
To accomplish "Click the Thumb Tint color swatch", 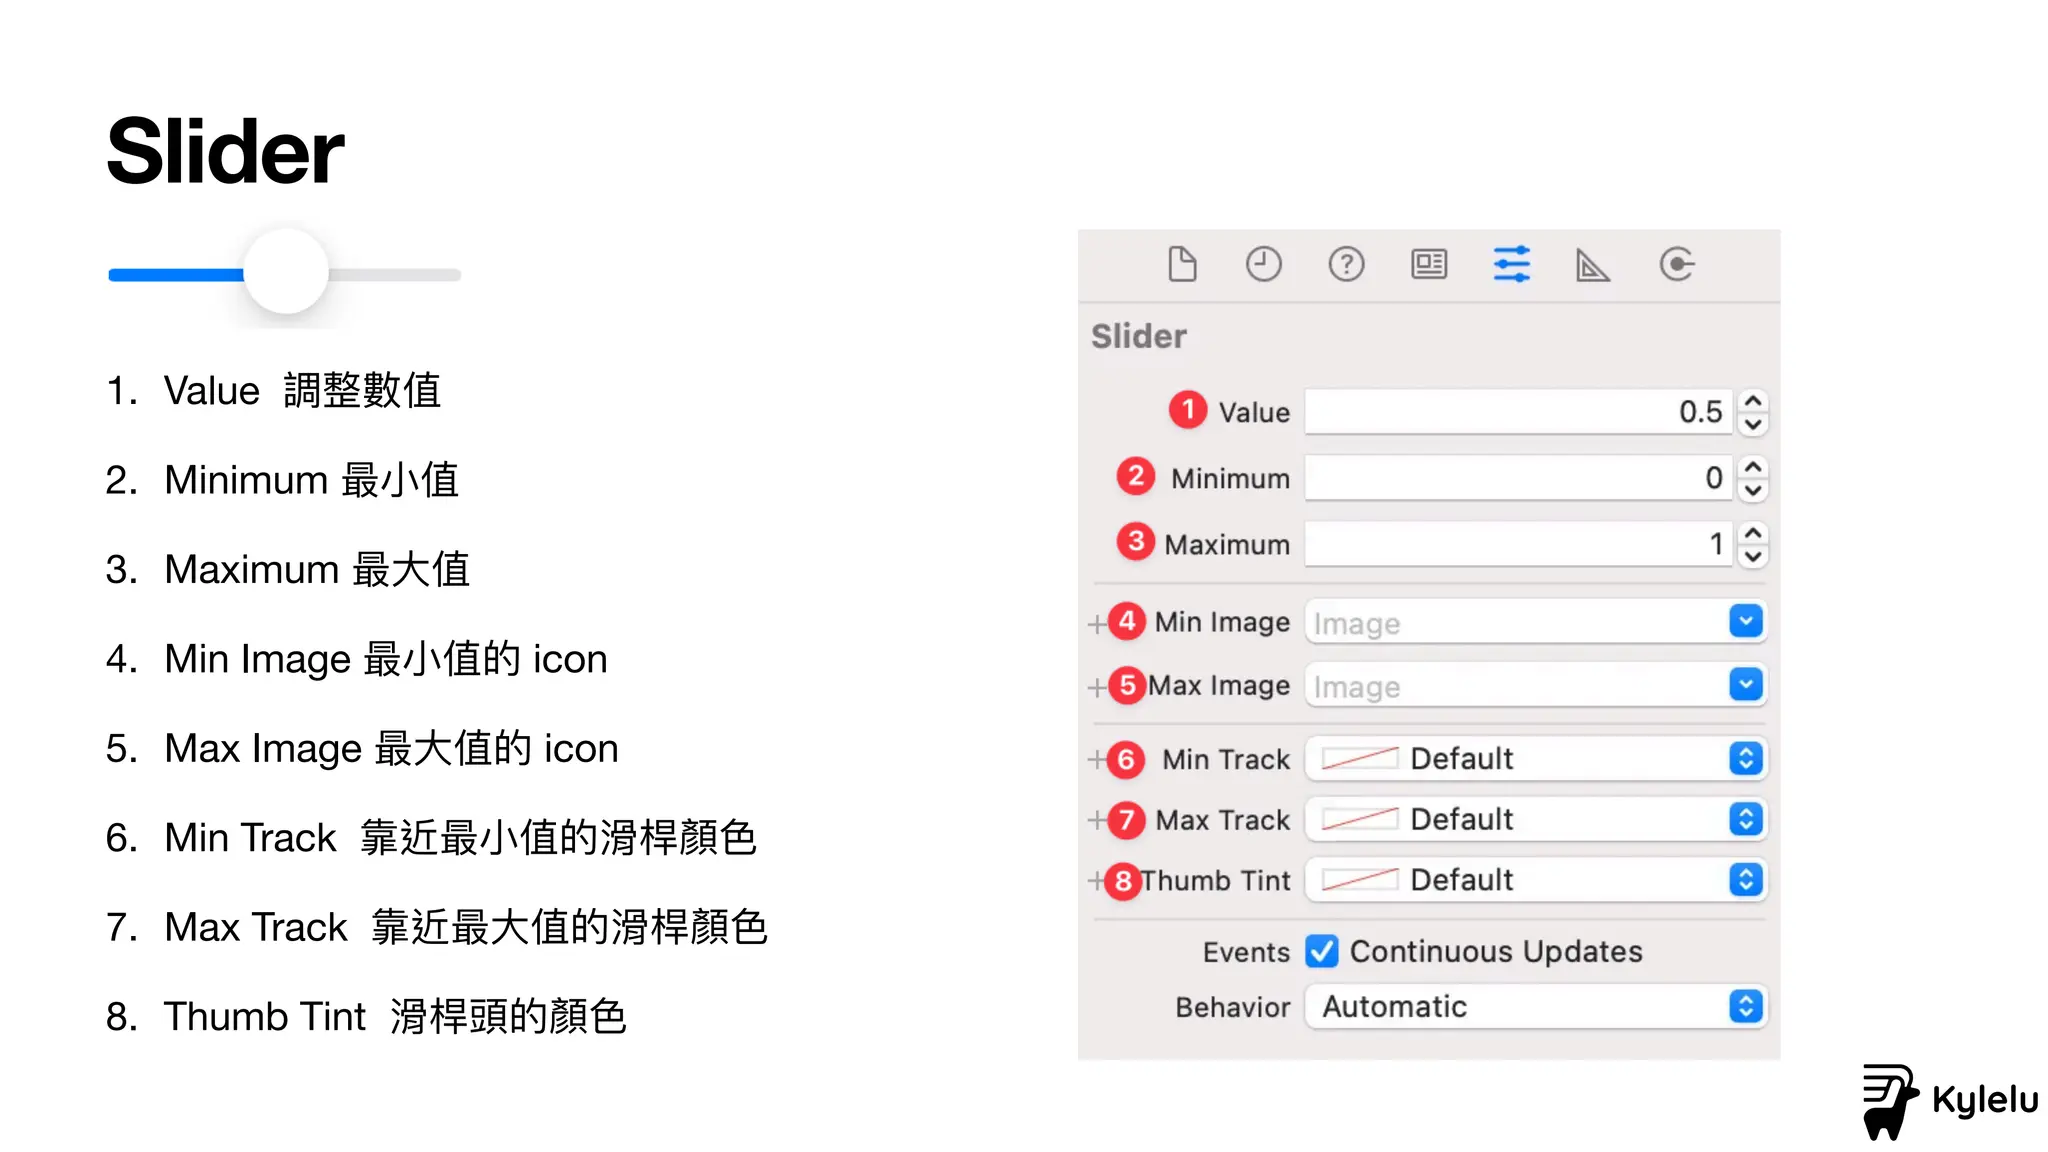I will [x=1360, y=880].
